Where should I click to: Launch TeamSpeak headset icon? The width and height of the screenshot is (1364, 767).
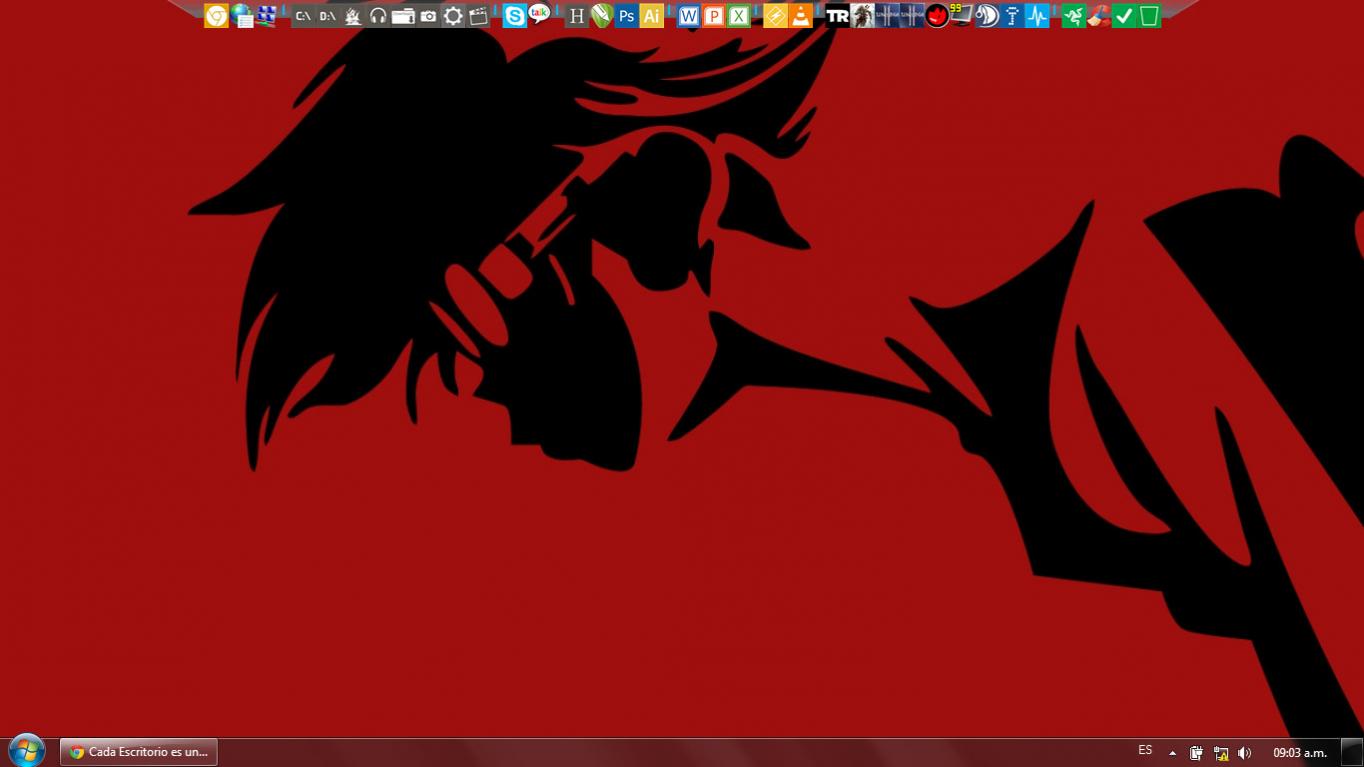987,16
